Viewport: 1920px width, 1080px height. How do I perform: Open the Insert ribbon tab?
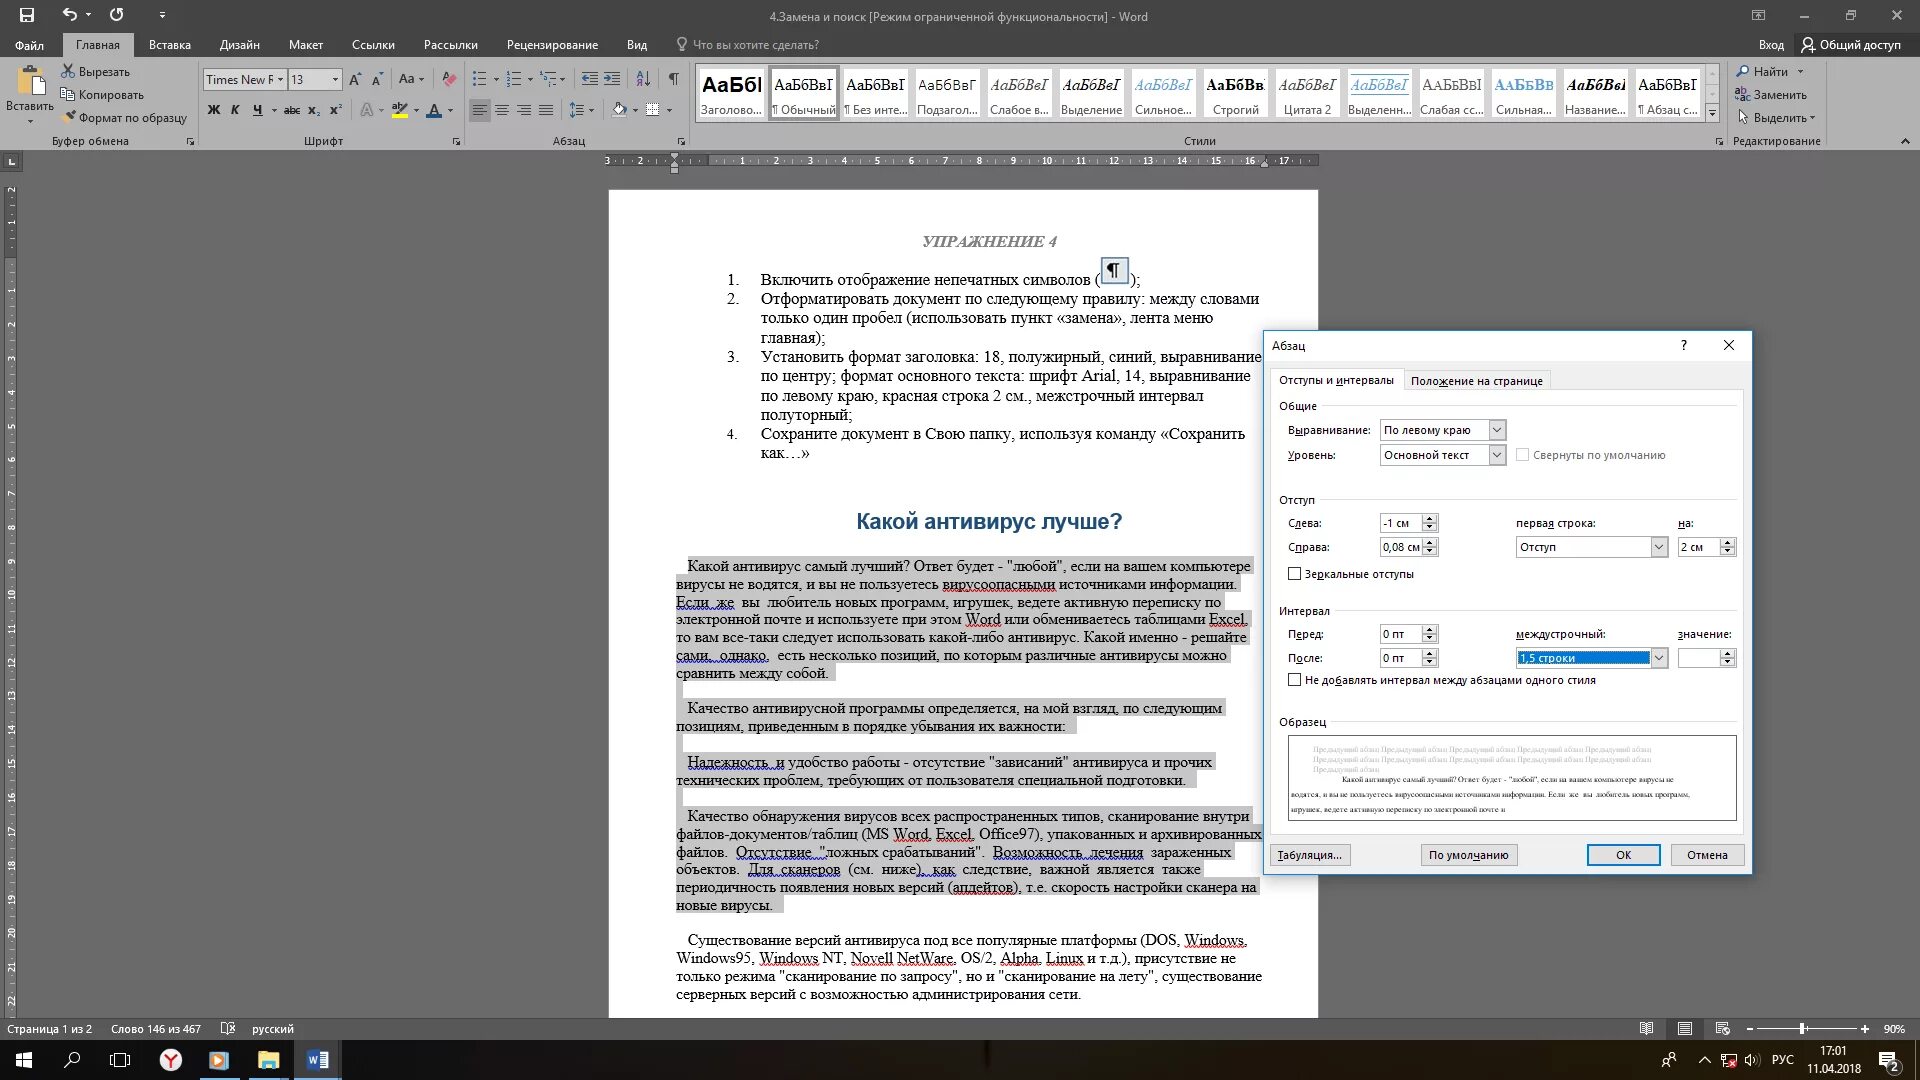[169, 45]
